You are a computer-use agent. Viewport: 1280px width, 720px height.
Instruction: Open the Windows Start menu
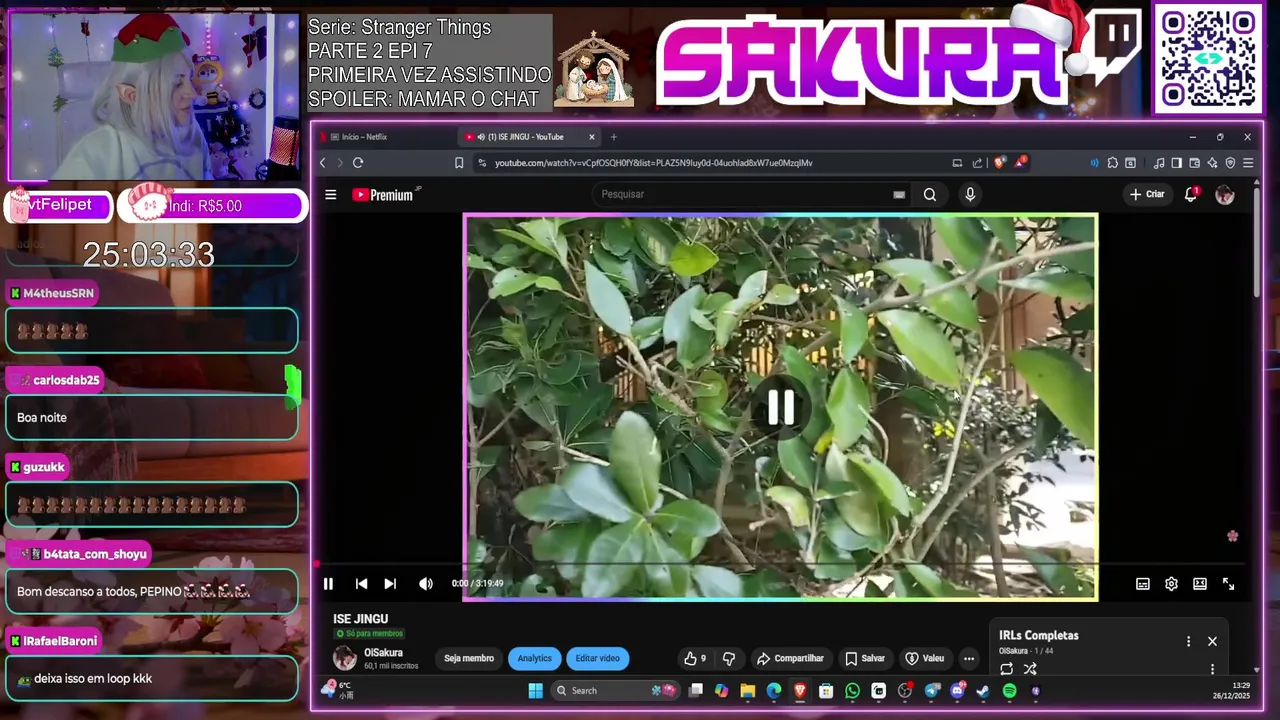coord(535,691)
